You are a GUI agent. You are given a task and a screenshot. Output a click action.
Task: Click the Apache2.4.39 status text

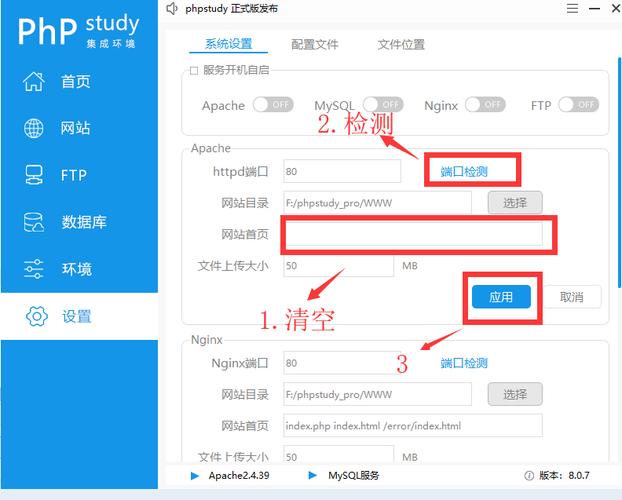coord(239,475)
